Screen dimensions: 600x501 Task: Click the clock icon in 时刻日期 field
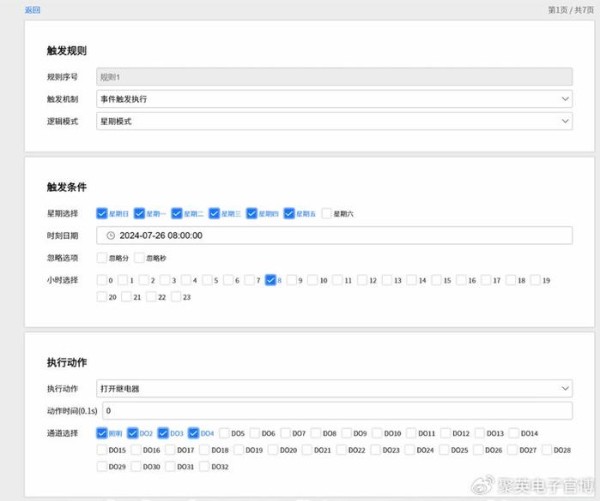111,235
